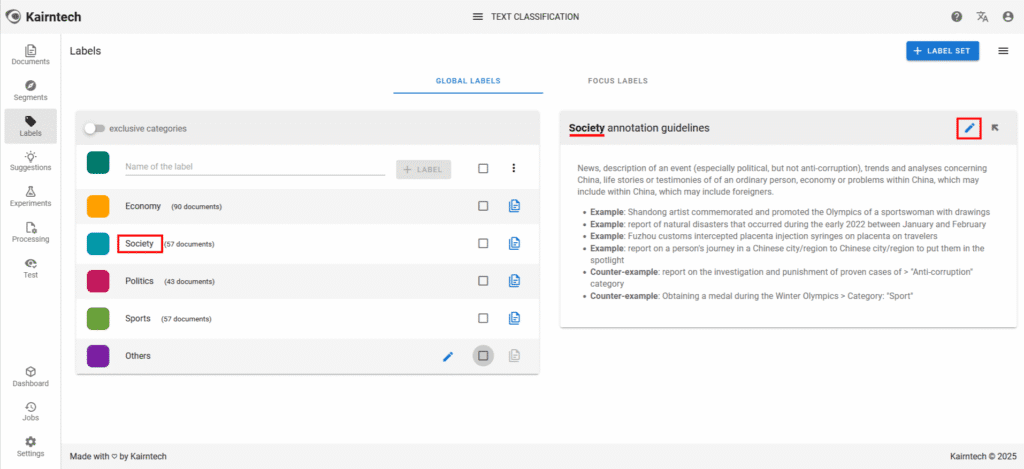Image resolution: width=1024 pixels, height=469 pixels.
Task: Select the Global Labels tab
Action: coord(467,81)
